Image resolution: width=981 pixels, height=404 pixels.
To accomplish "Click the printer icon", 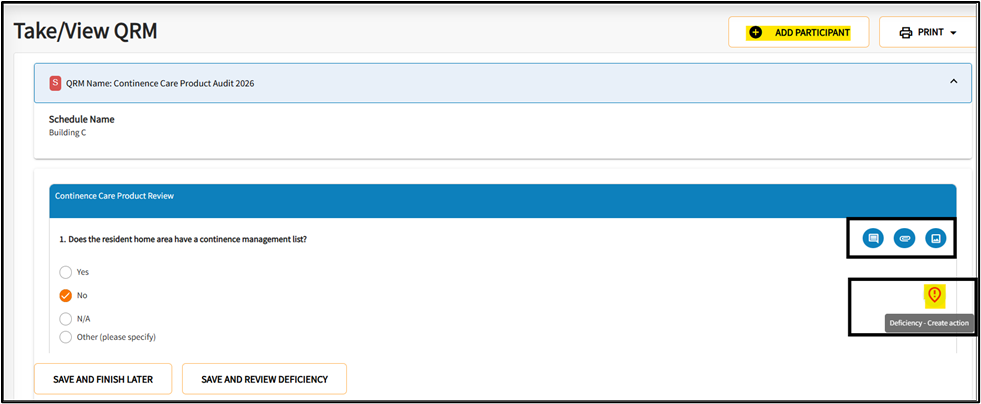I will pos(906,32).
